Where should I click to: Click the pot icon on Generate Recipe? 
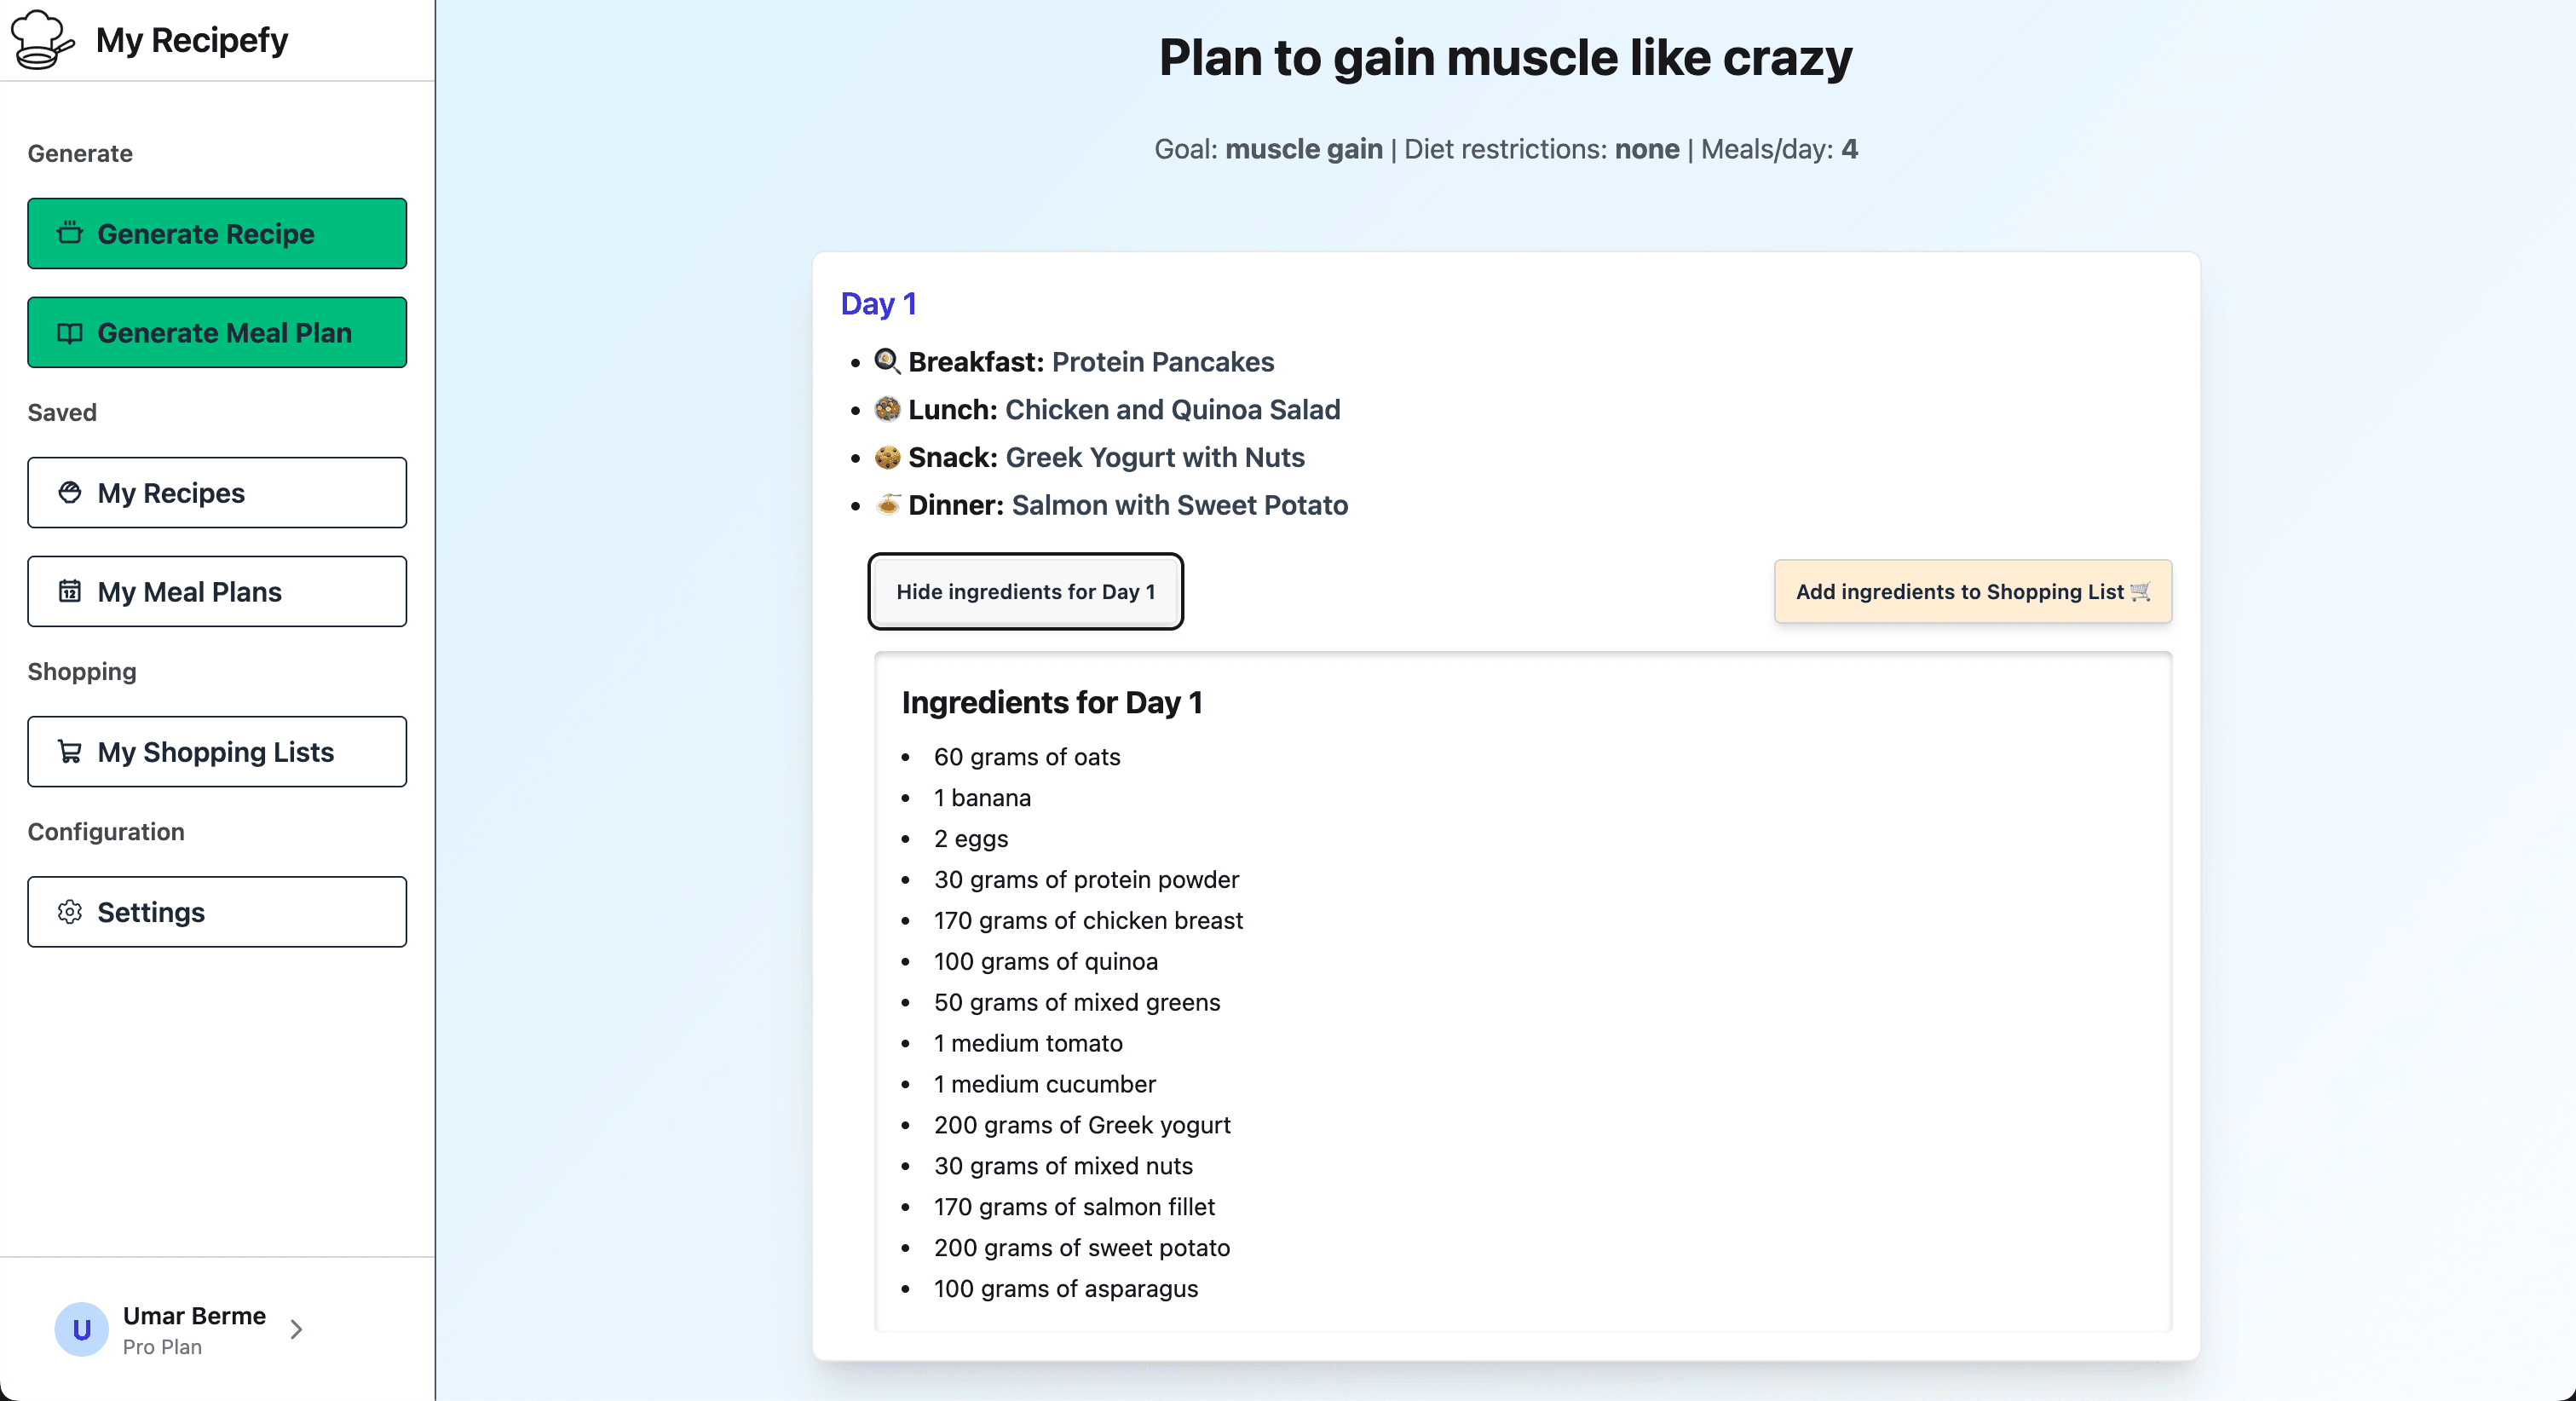point(69,233)
